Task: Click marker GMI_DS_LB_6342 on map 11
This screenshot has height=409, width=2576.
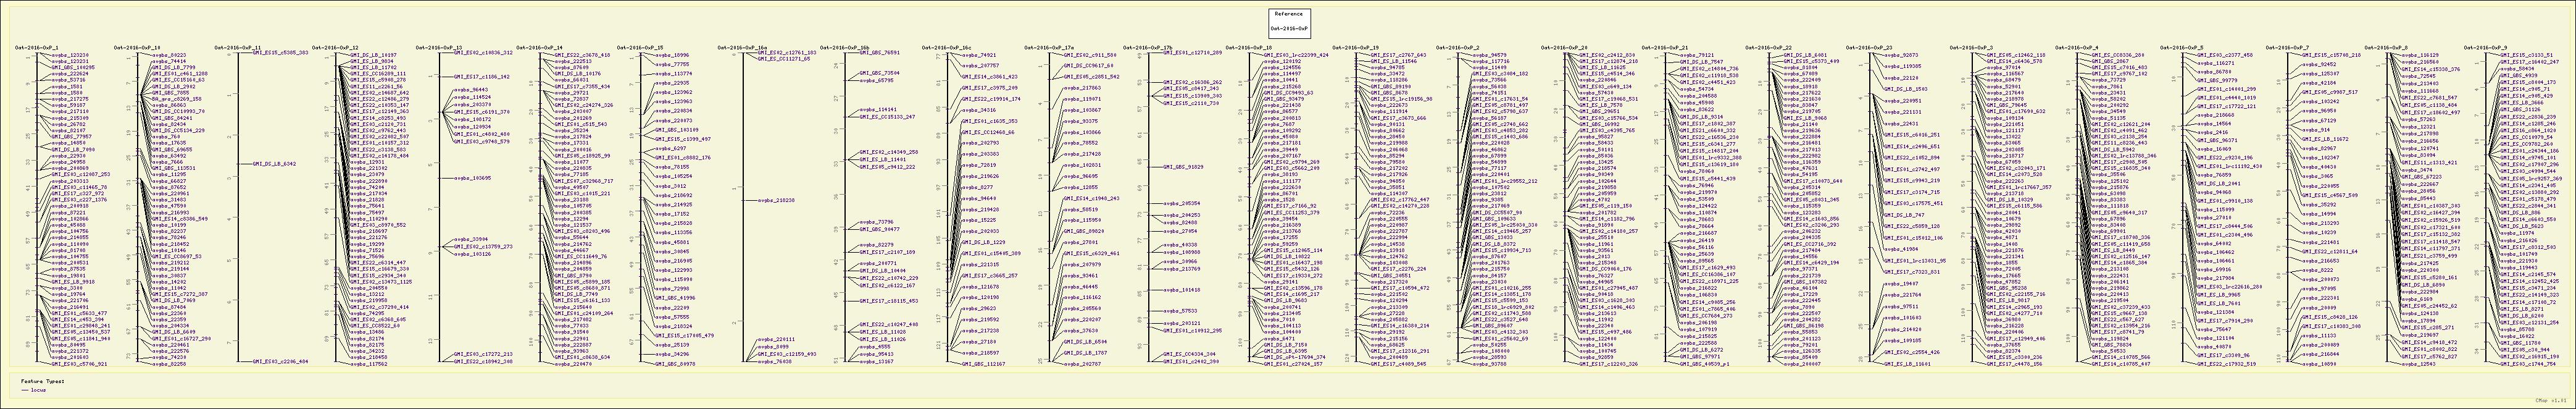Action: click(x=274, y=163)
